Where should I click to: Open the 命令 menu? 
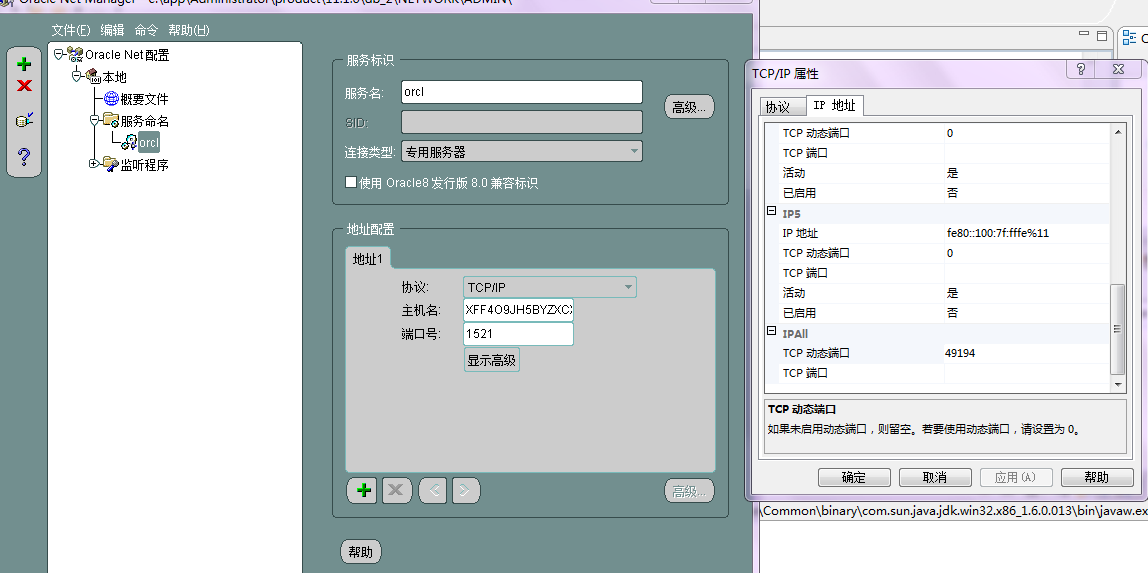pos(146,30)
